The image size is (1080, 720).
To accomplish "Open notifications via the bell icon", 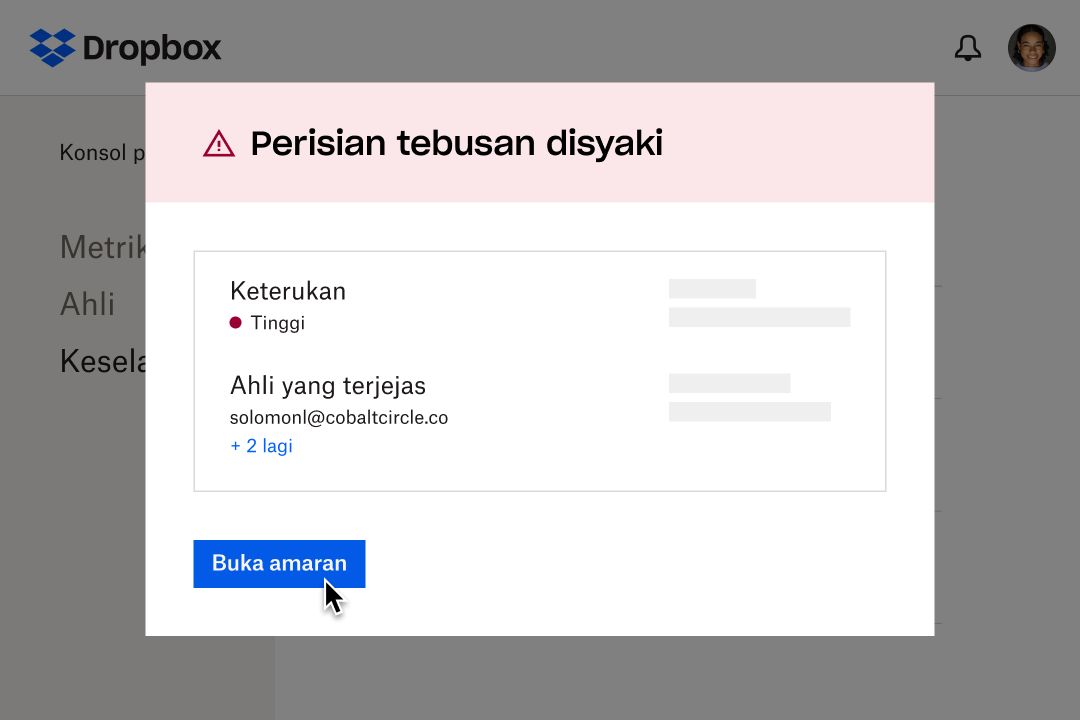I will (967, 47).
